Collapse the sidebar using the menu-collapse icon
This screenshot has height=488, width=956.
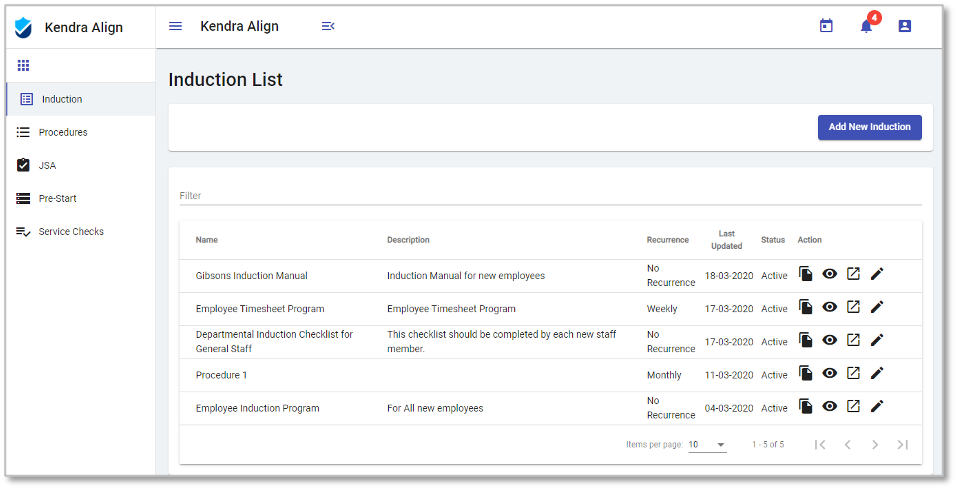(x=328, y=26)
